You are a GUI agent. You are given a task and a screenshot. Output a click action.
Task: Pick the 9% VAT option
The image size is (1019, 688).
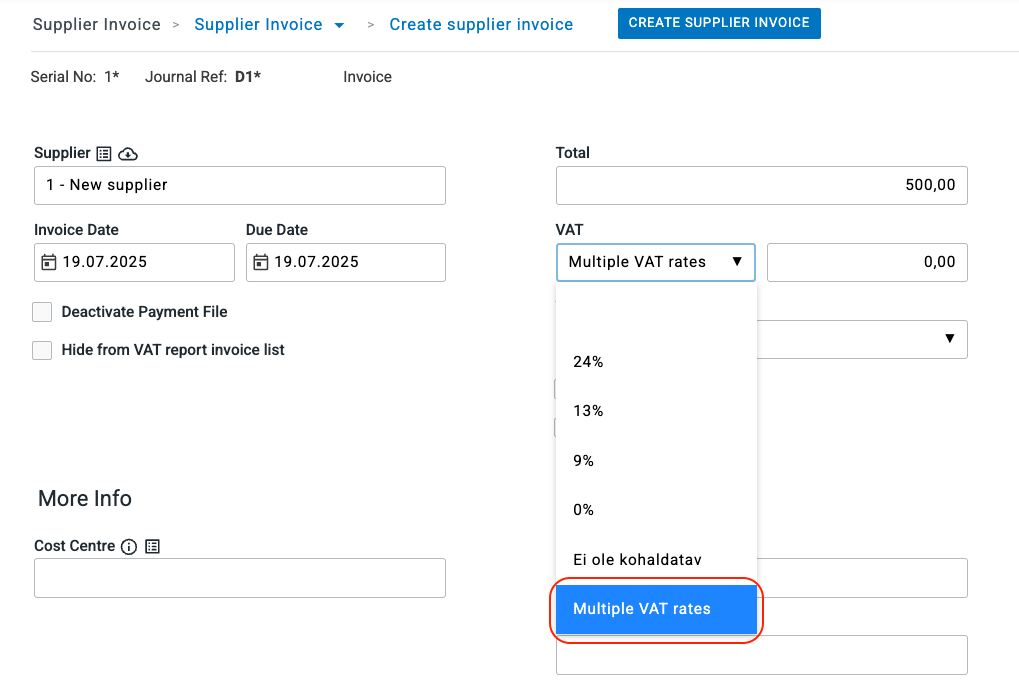tap(584, 461)
